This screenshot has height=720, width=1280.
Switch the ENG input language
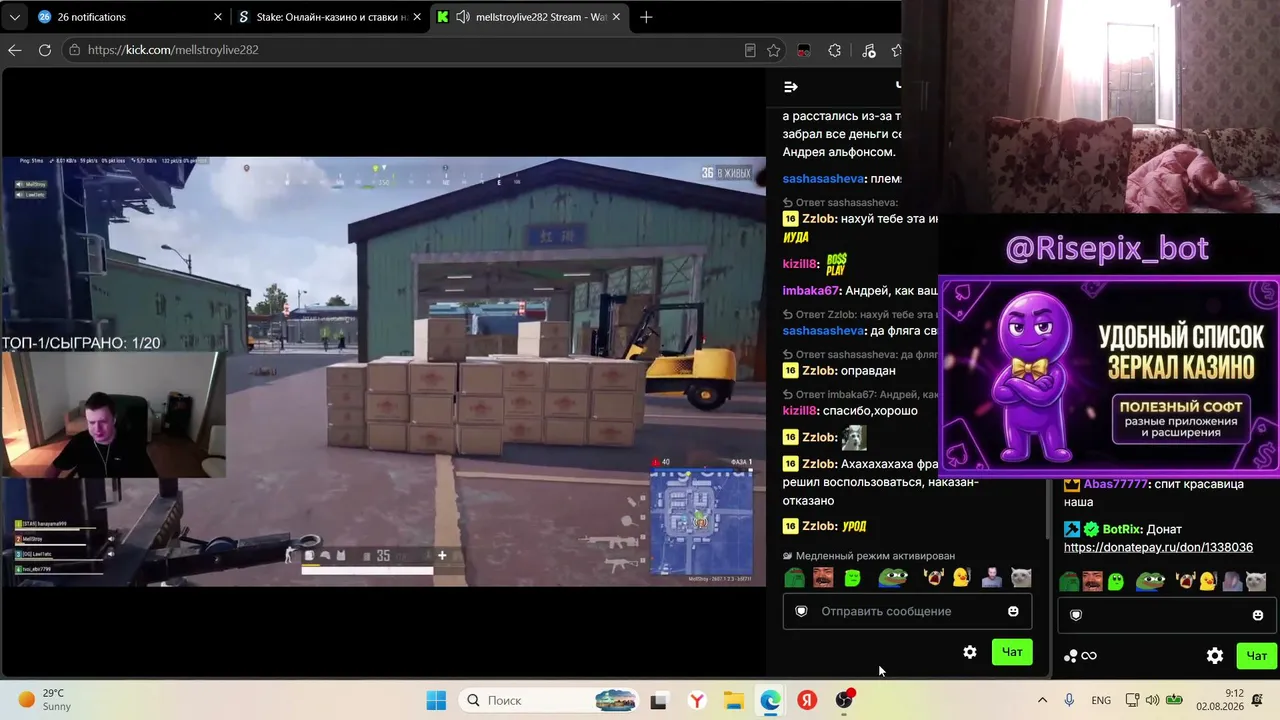coord(1100,700)
